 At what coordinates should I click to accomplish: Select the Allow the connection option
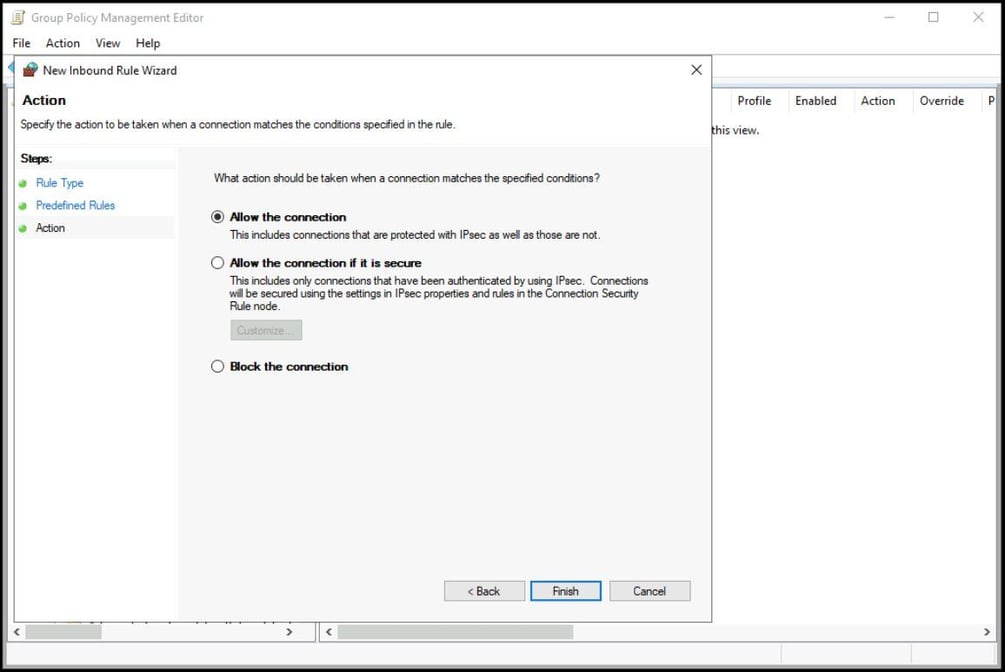click(x=217, y=217)
